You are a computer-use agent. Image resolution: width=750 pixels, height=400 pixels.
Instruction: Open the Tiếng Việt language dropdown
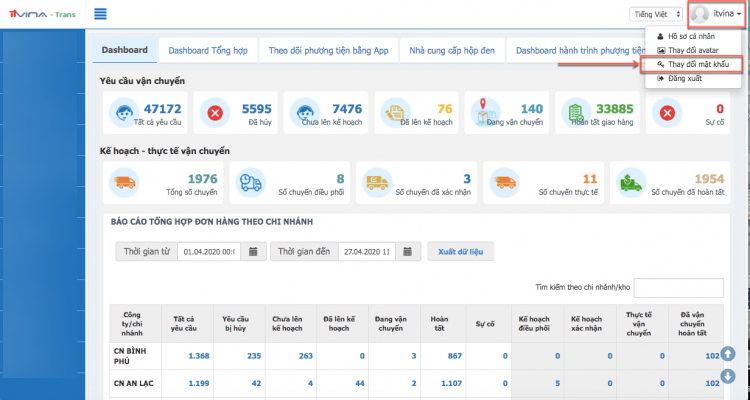656,14
